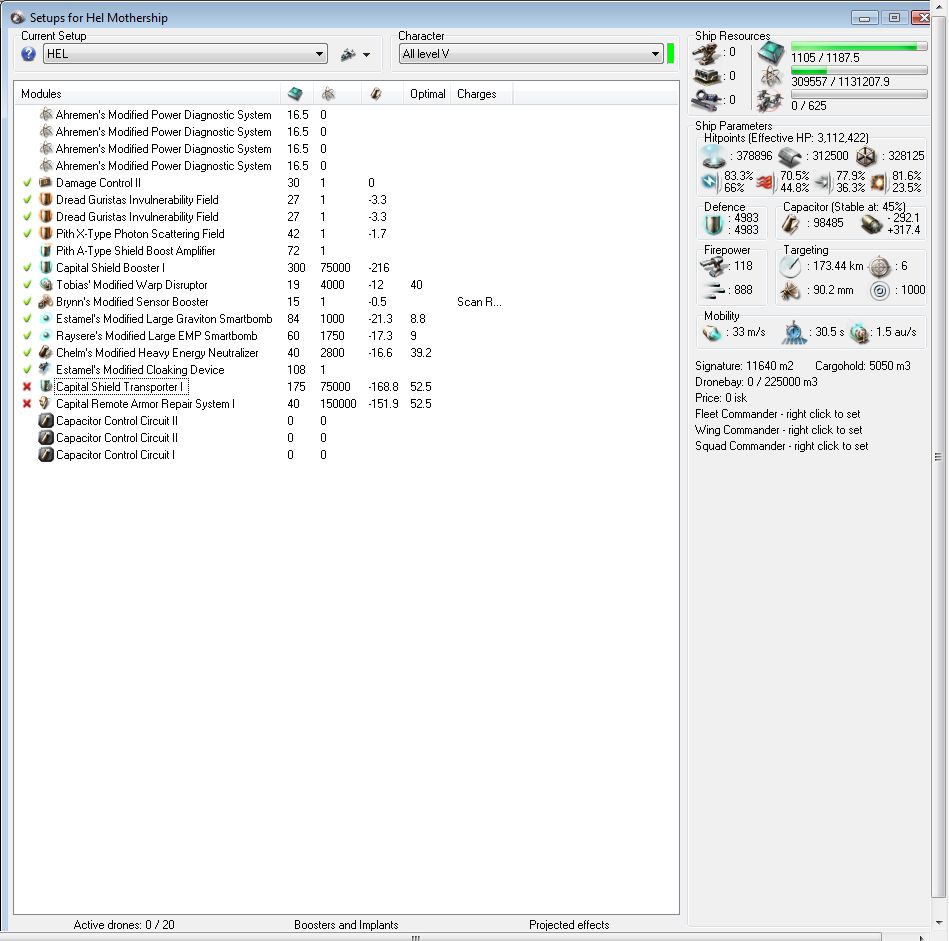
Task: Click the drone bandwidth 0 / 625 bar
Action: pos(859,94)
